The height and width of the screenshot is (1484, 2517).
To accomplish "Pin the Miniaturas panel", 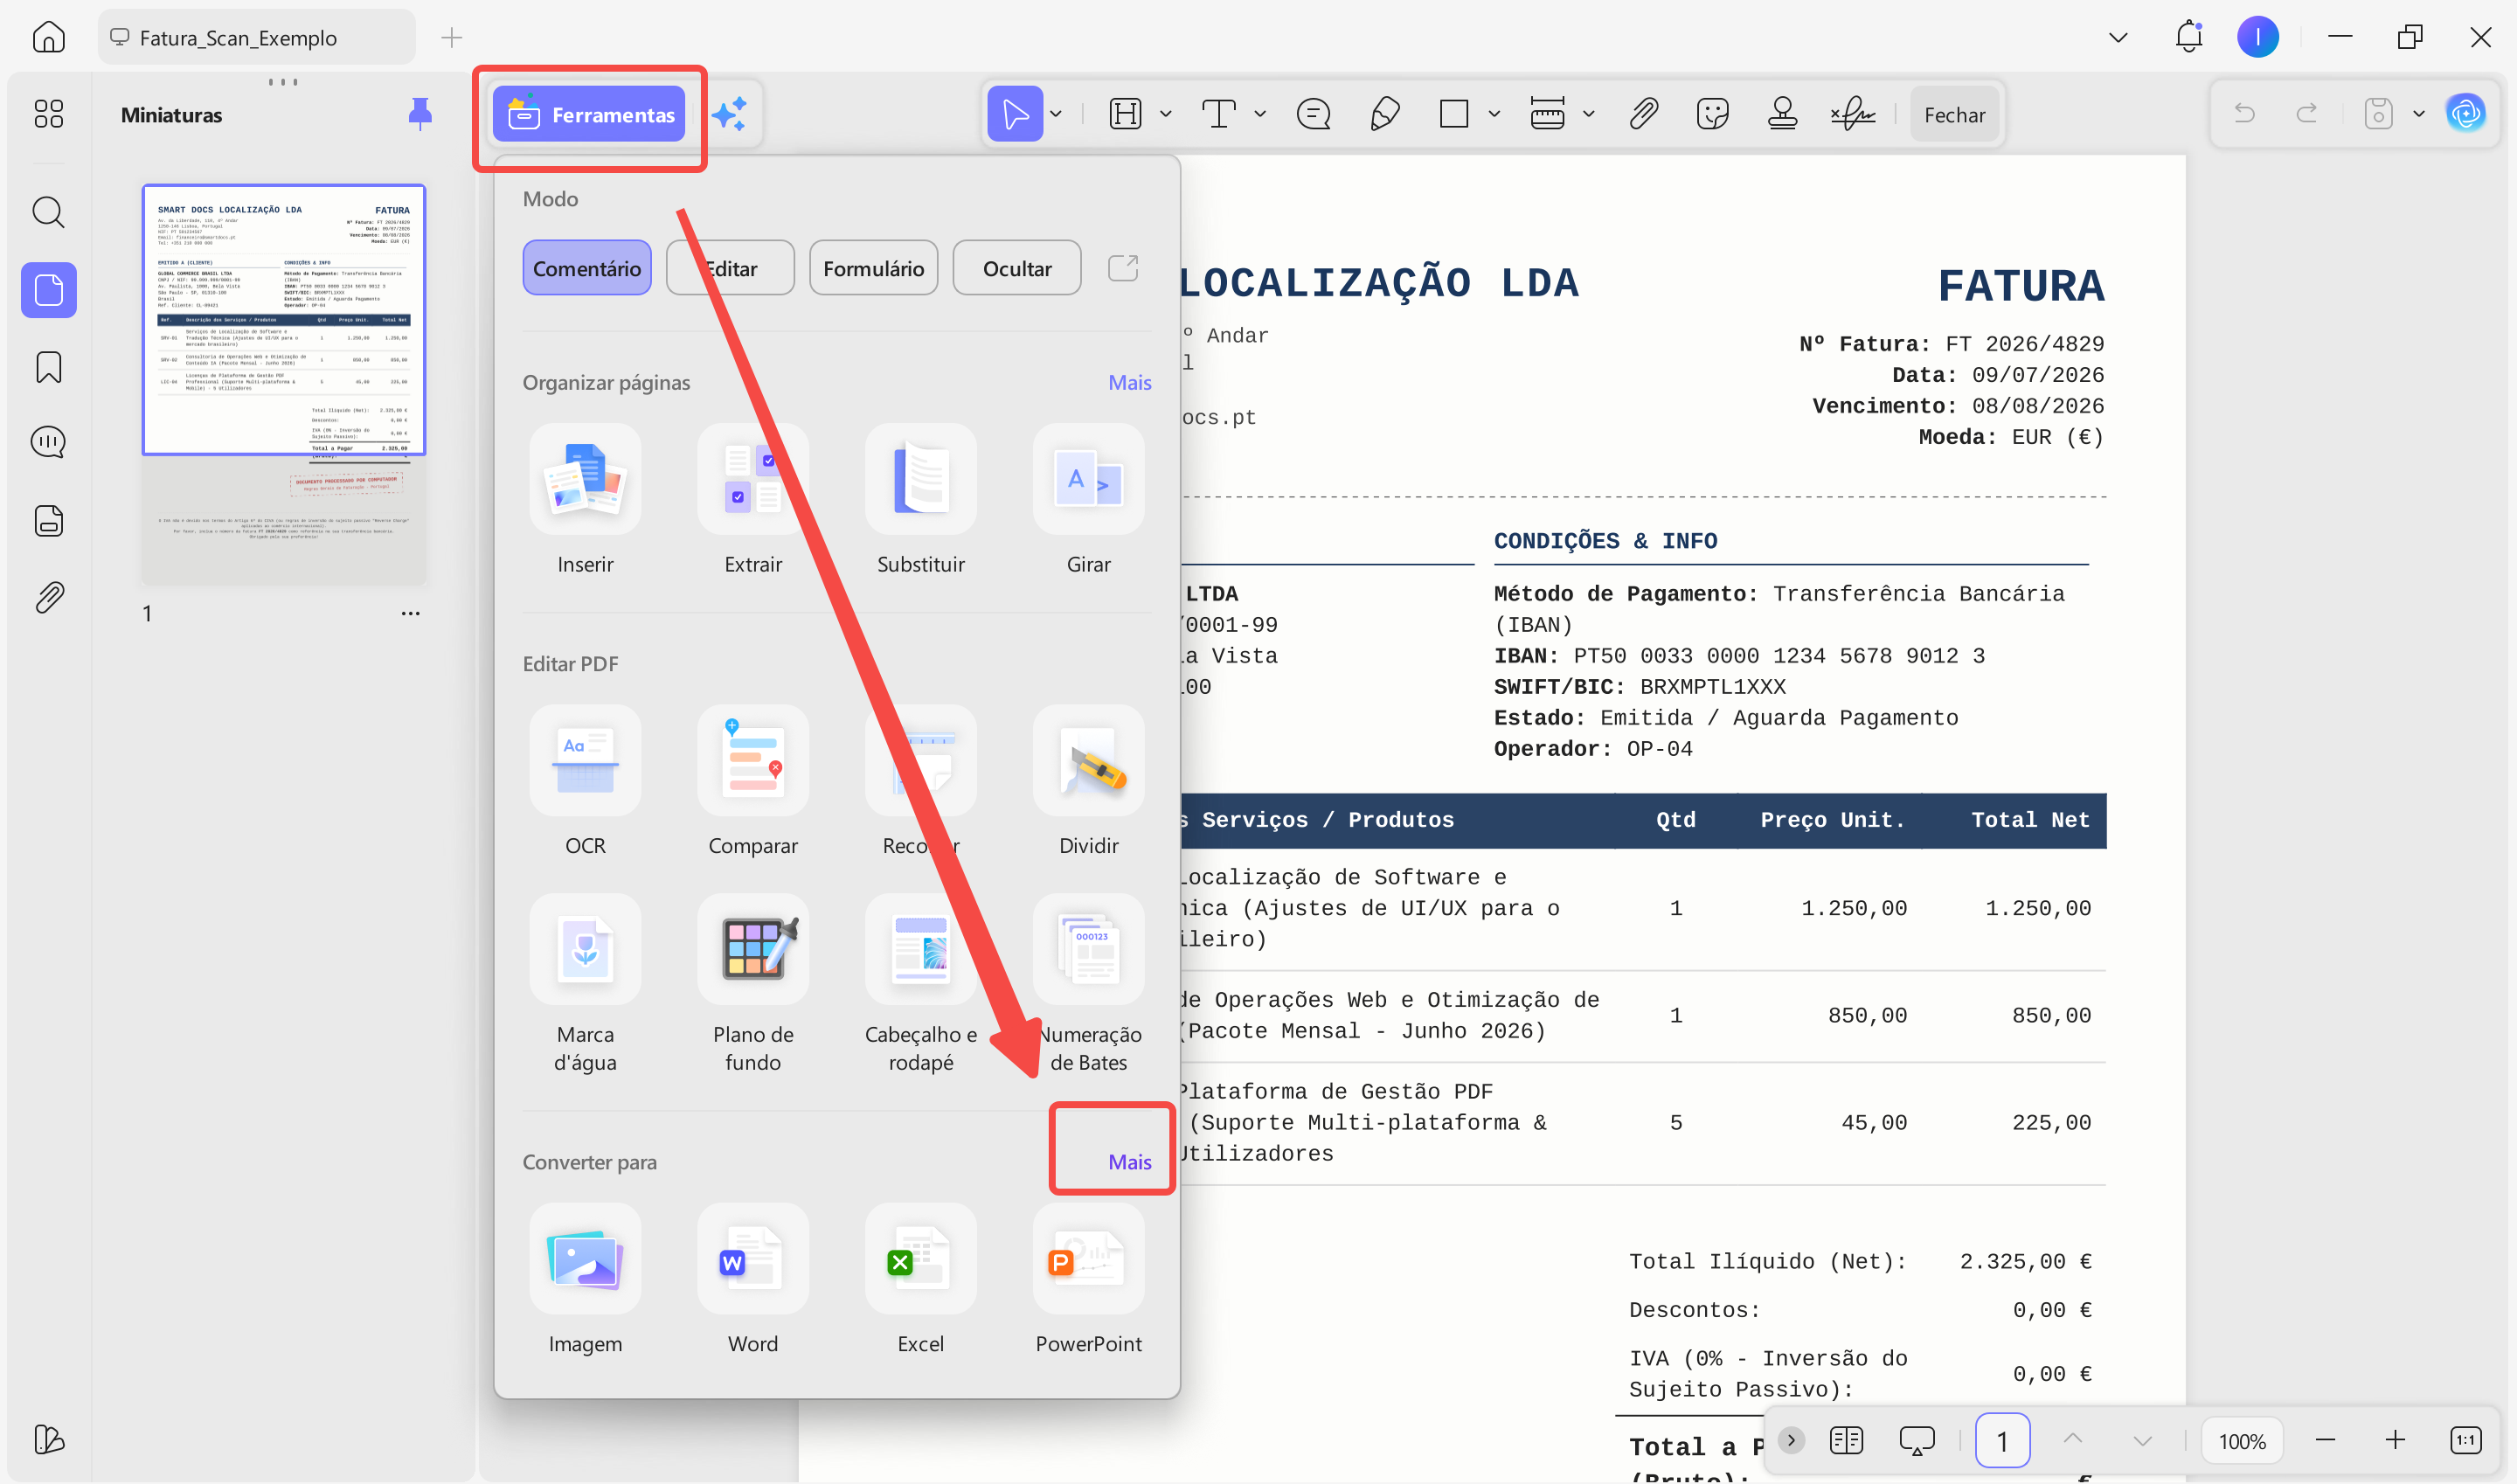I will pyautogui.click(x=420, y=114).
